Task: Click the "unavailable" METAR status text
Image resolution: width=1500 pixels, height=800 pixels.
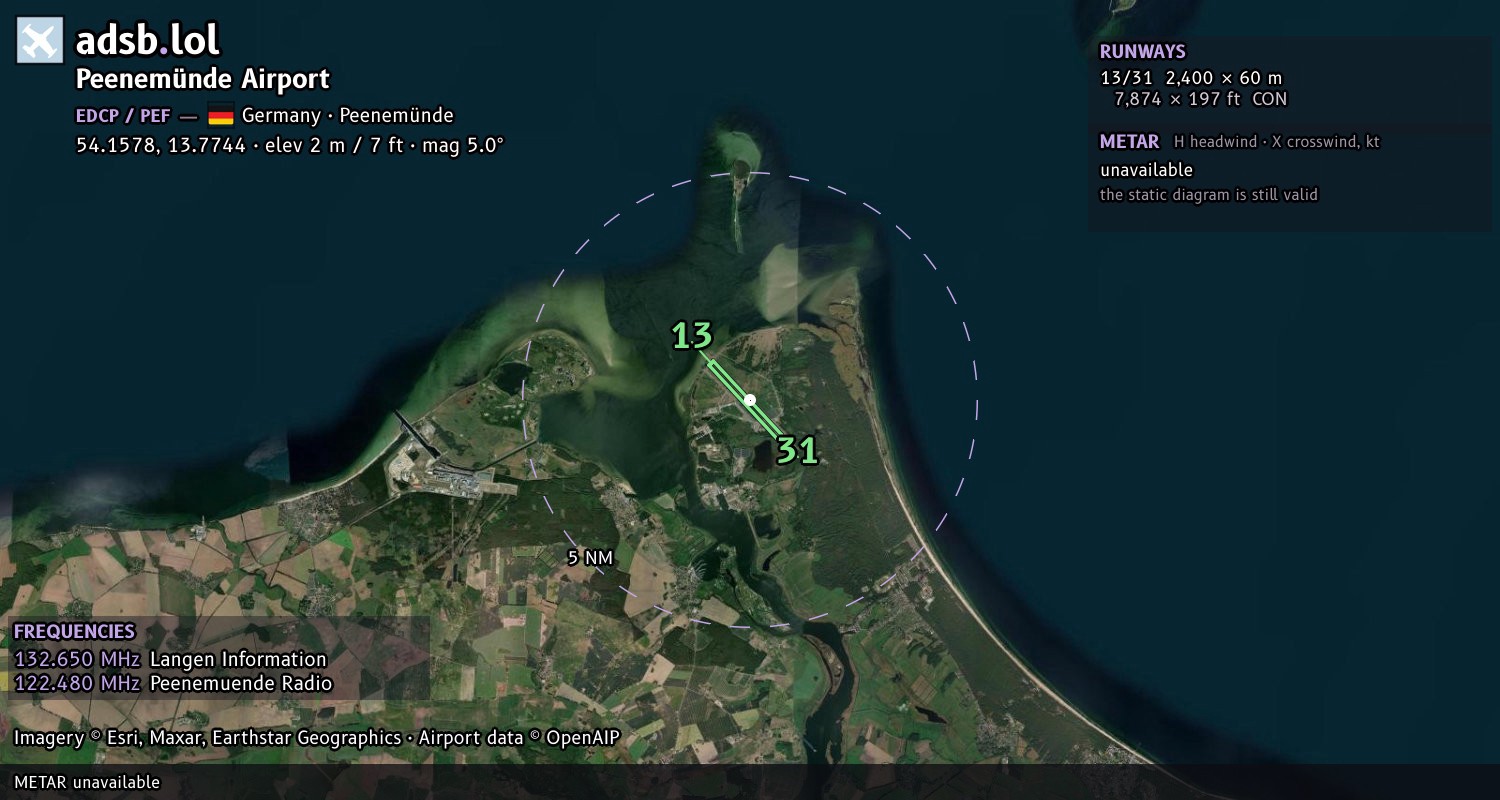Action: (1147, 170)
